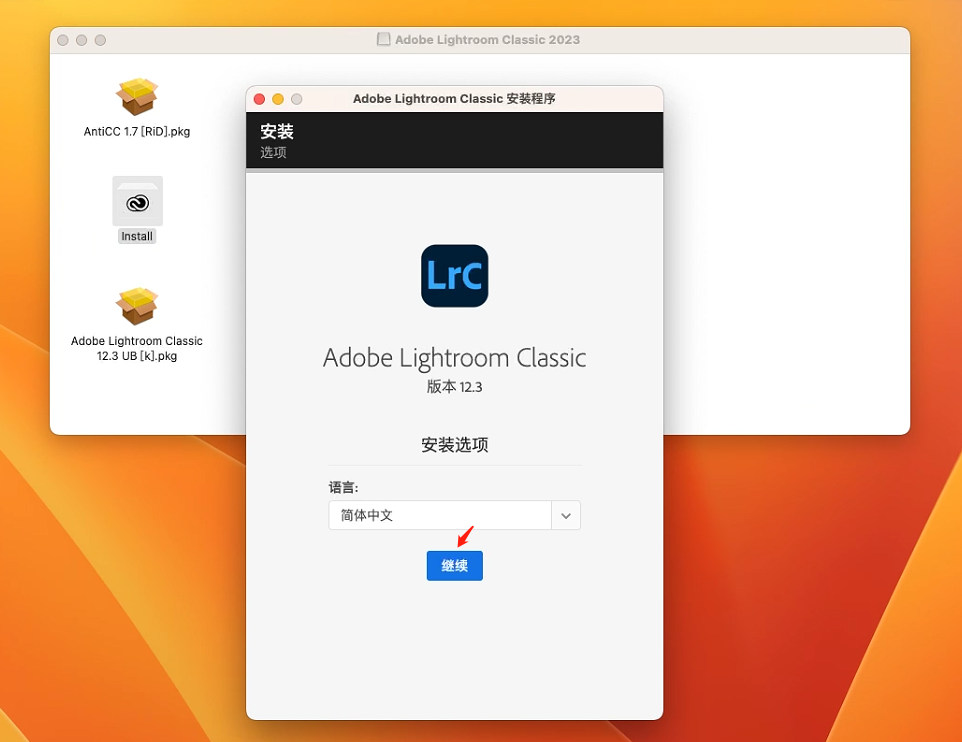Click the 'Adobe Lightroom Classic 12.3 UB [k].pkg' label
The image size is (962, 742).
coord(137,348)
